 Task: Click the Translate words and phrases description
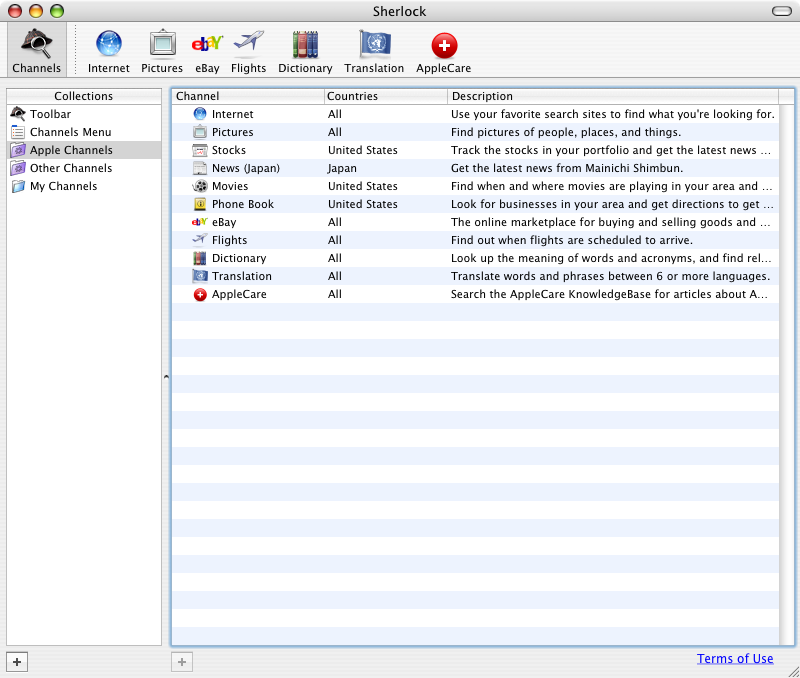[x=610, y=276]
